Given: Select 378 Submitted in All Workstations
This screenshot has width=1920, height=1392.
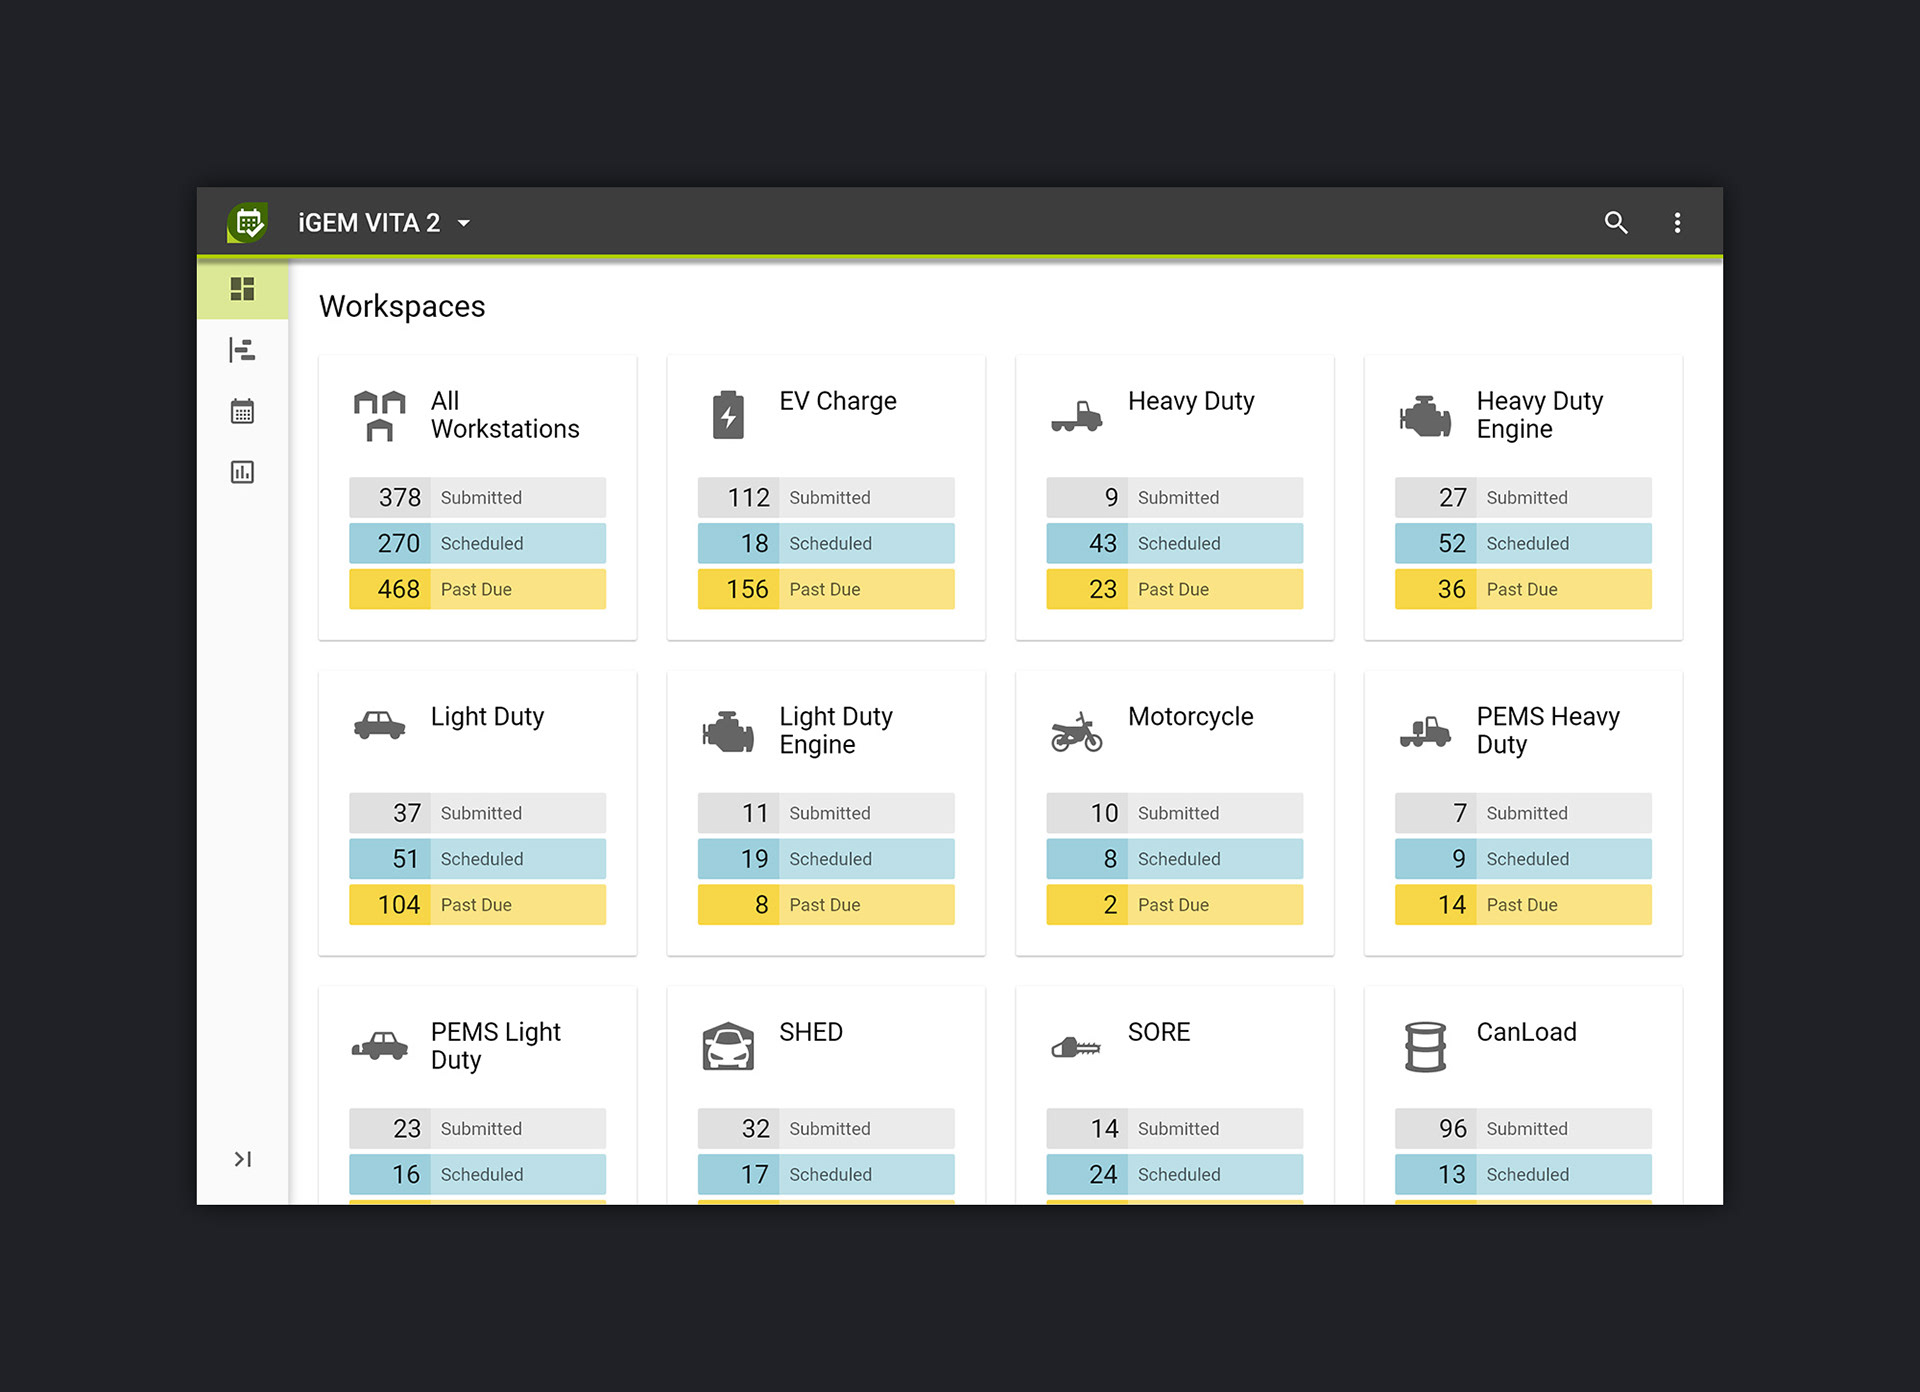Looking at the screenshot, I should (x=477, y=497).
